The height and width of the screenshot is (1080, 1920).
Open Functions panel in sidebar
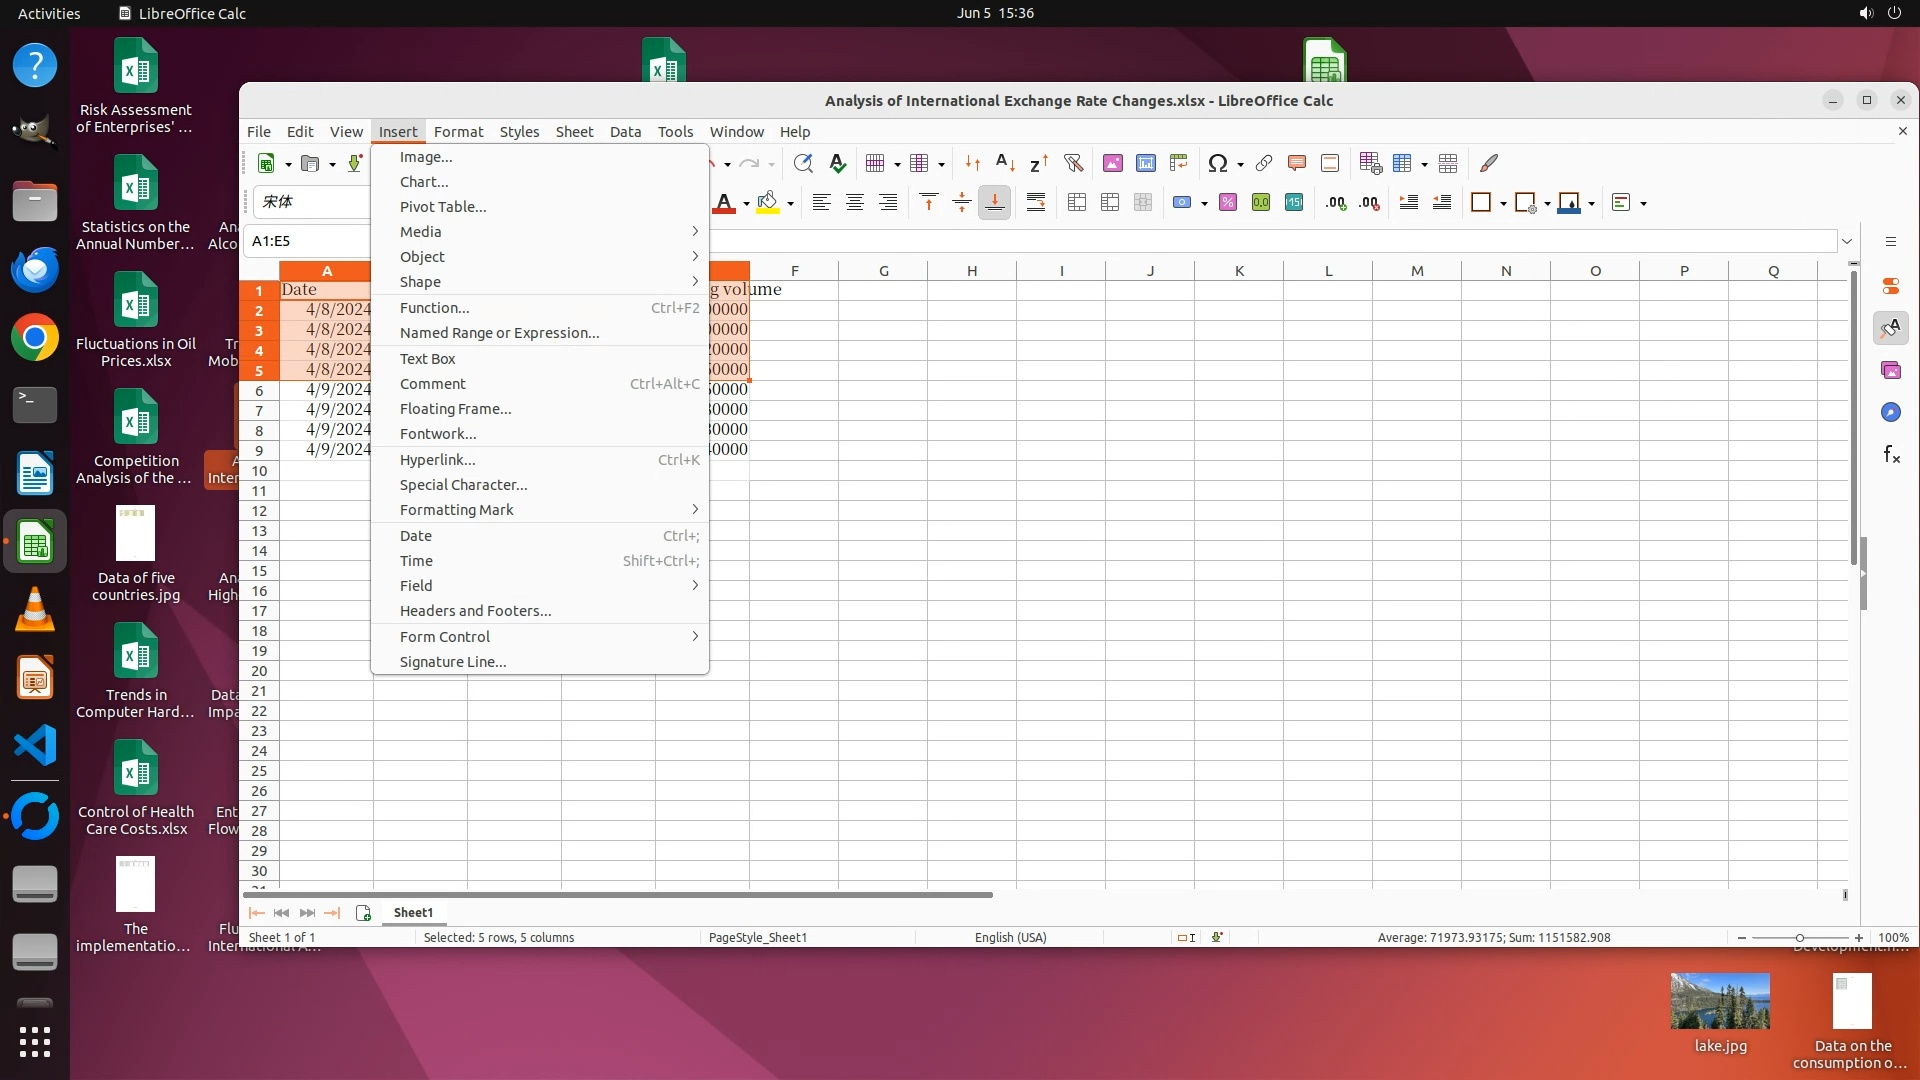(x=1891, y=455)
